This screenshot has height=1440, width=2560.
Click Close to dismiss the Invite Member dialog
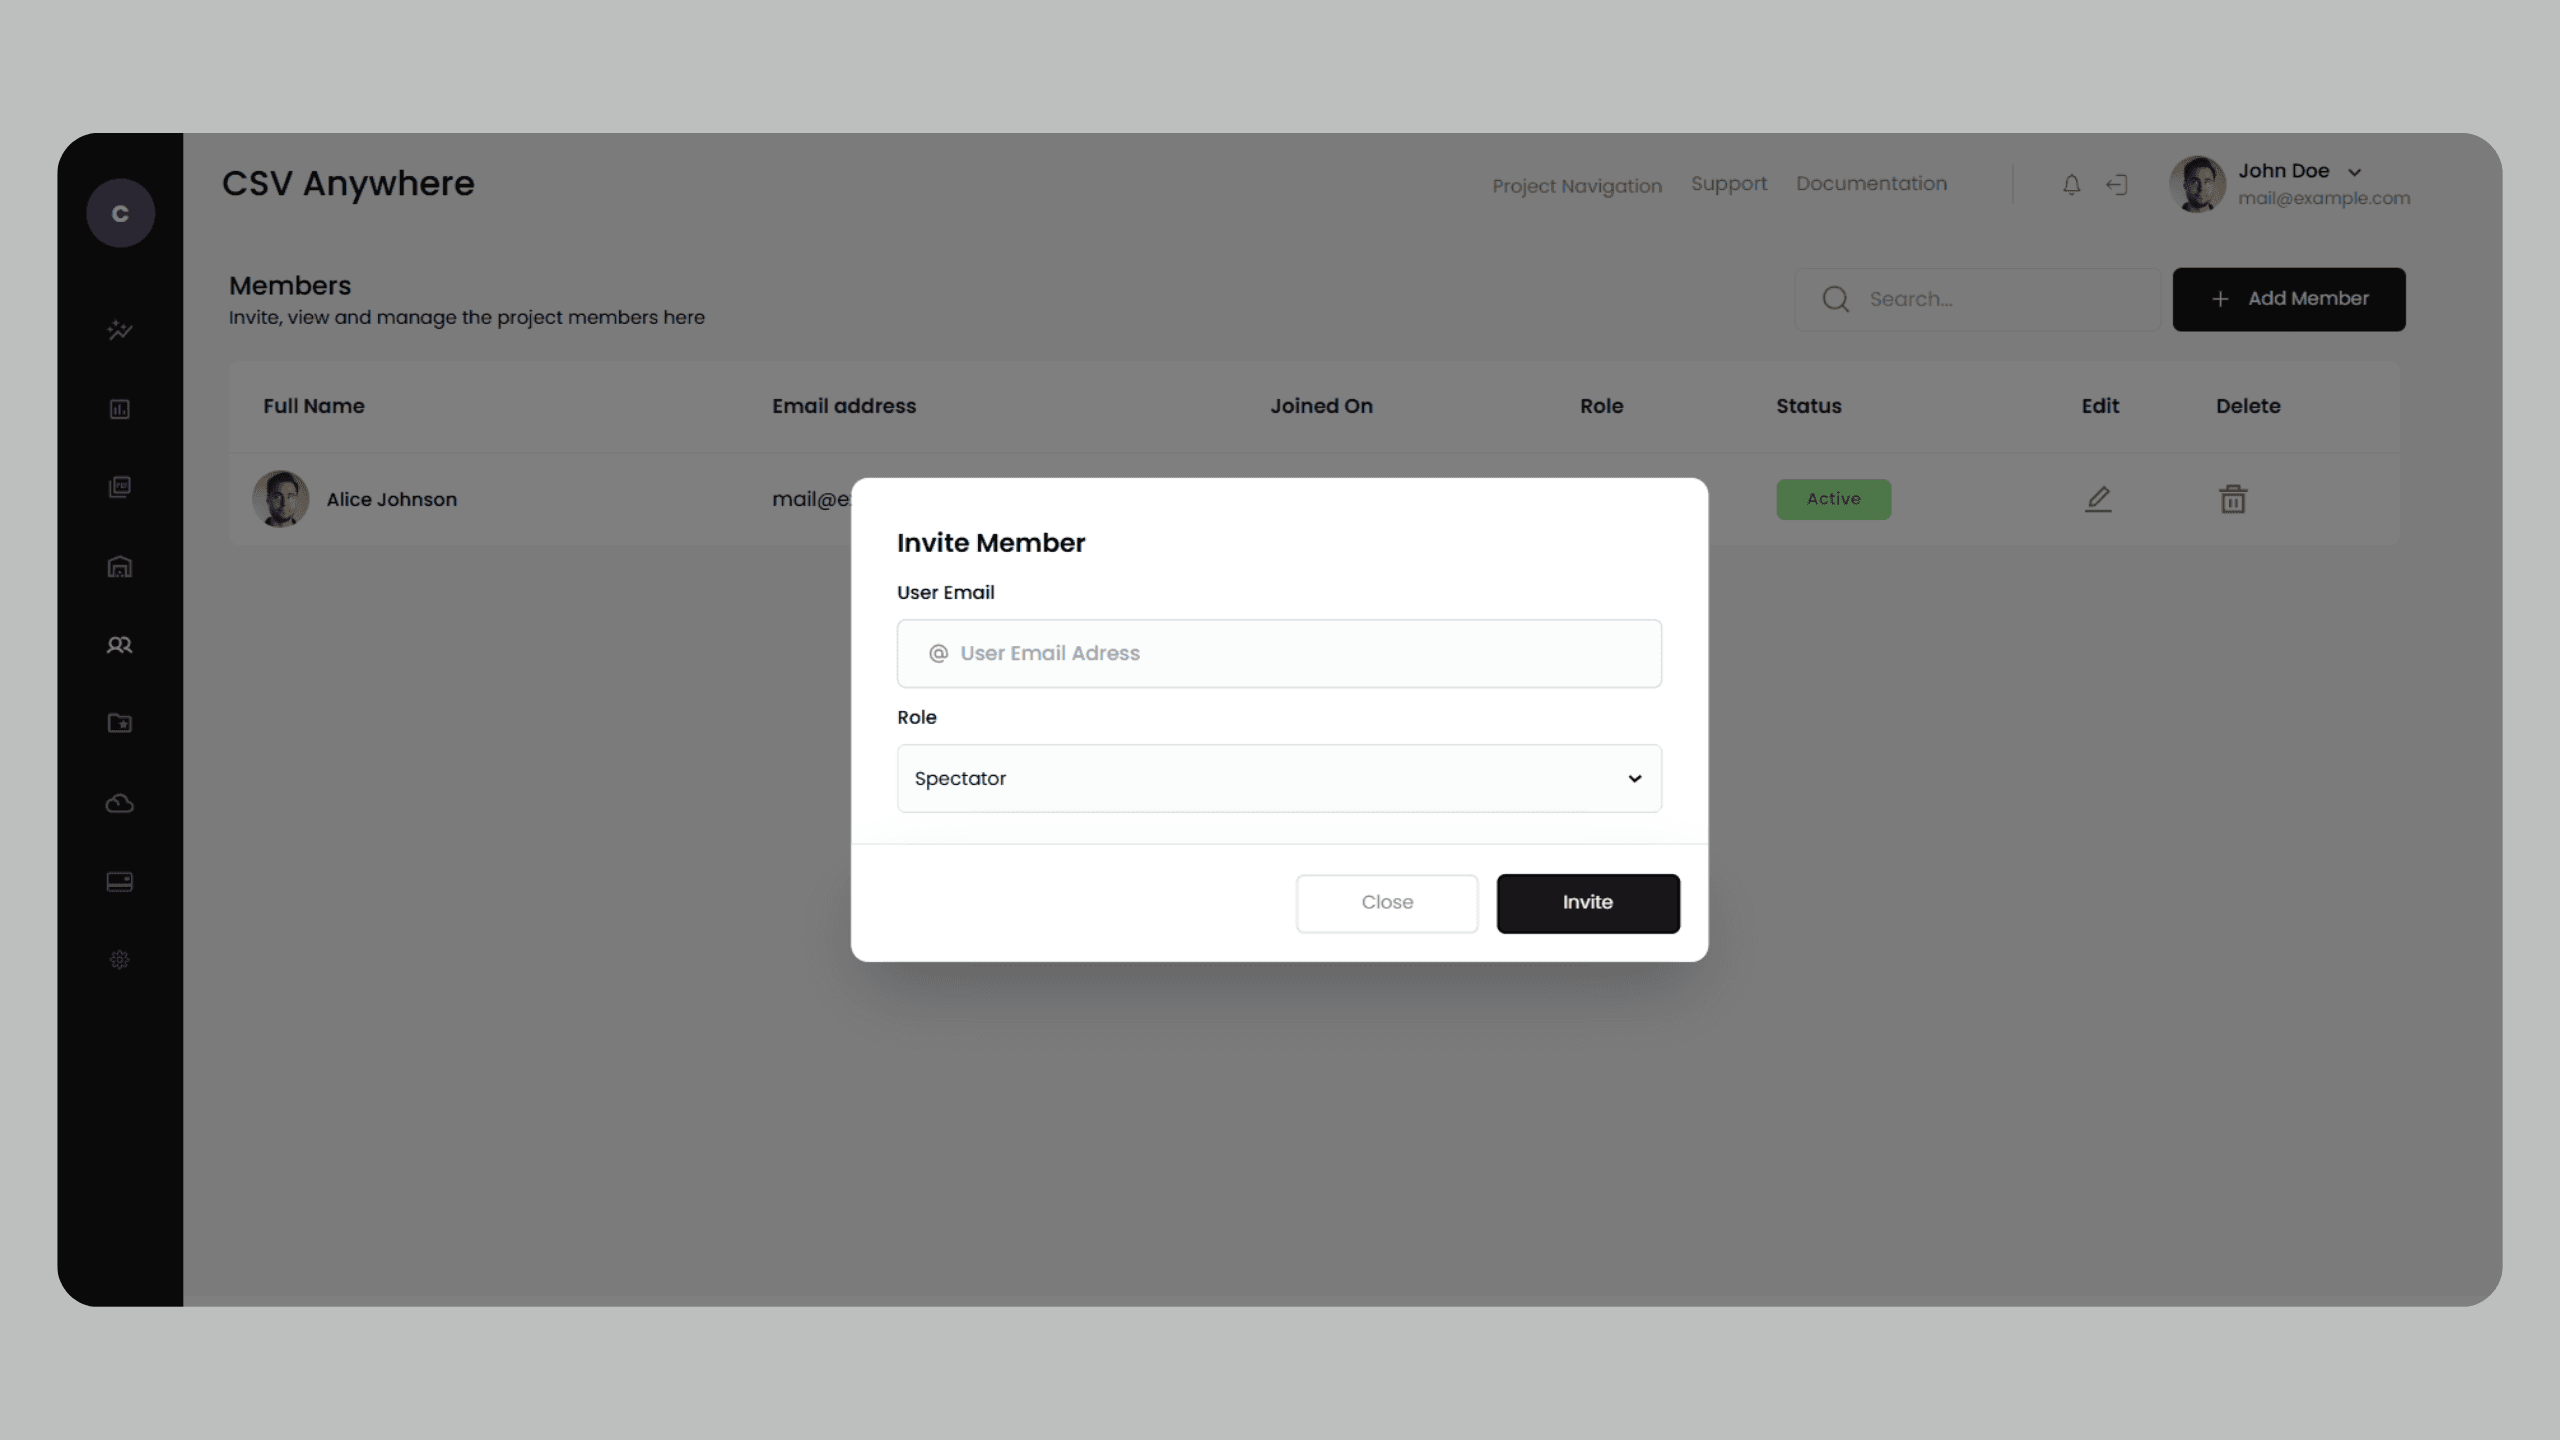point(1387,902)
